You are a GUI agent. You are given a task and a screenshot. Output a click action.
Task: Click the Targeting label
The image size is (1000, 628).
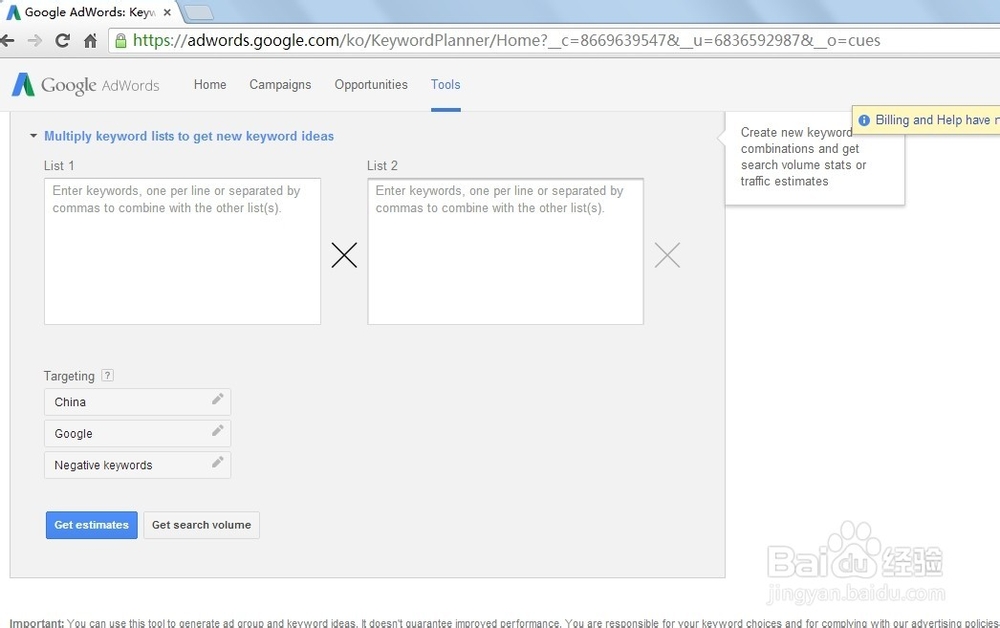pos(69,376)
